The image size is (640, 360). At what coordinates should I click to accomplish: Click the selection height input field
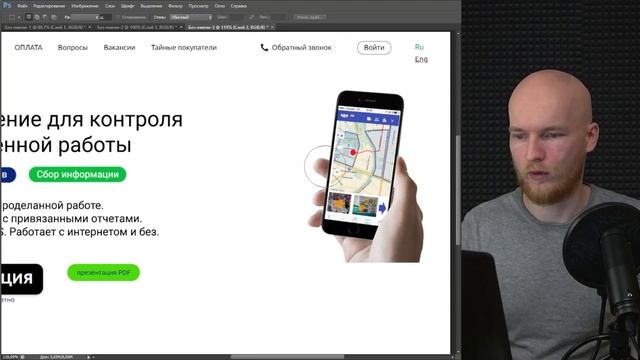tap(279, 17)
